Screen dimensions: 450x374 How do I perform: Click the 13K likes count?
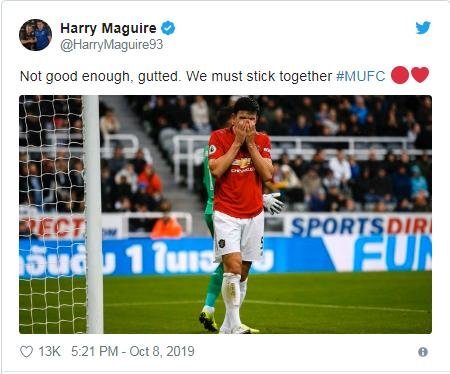(50, 351)
